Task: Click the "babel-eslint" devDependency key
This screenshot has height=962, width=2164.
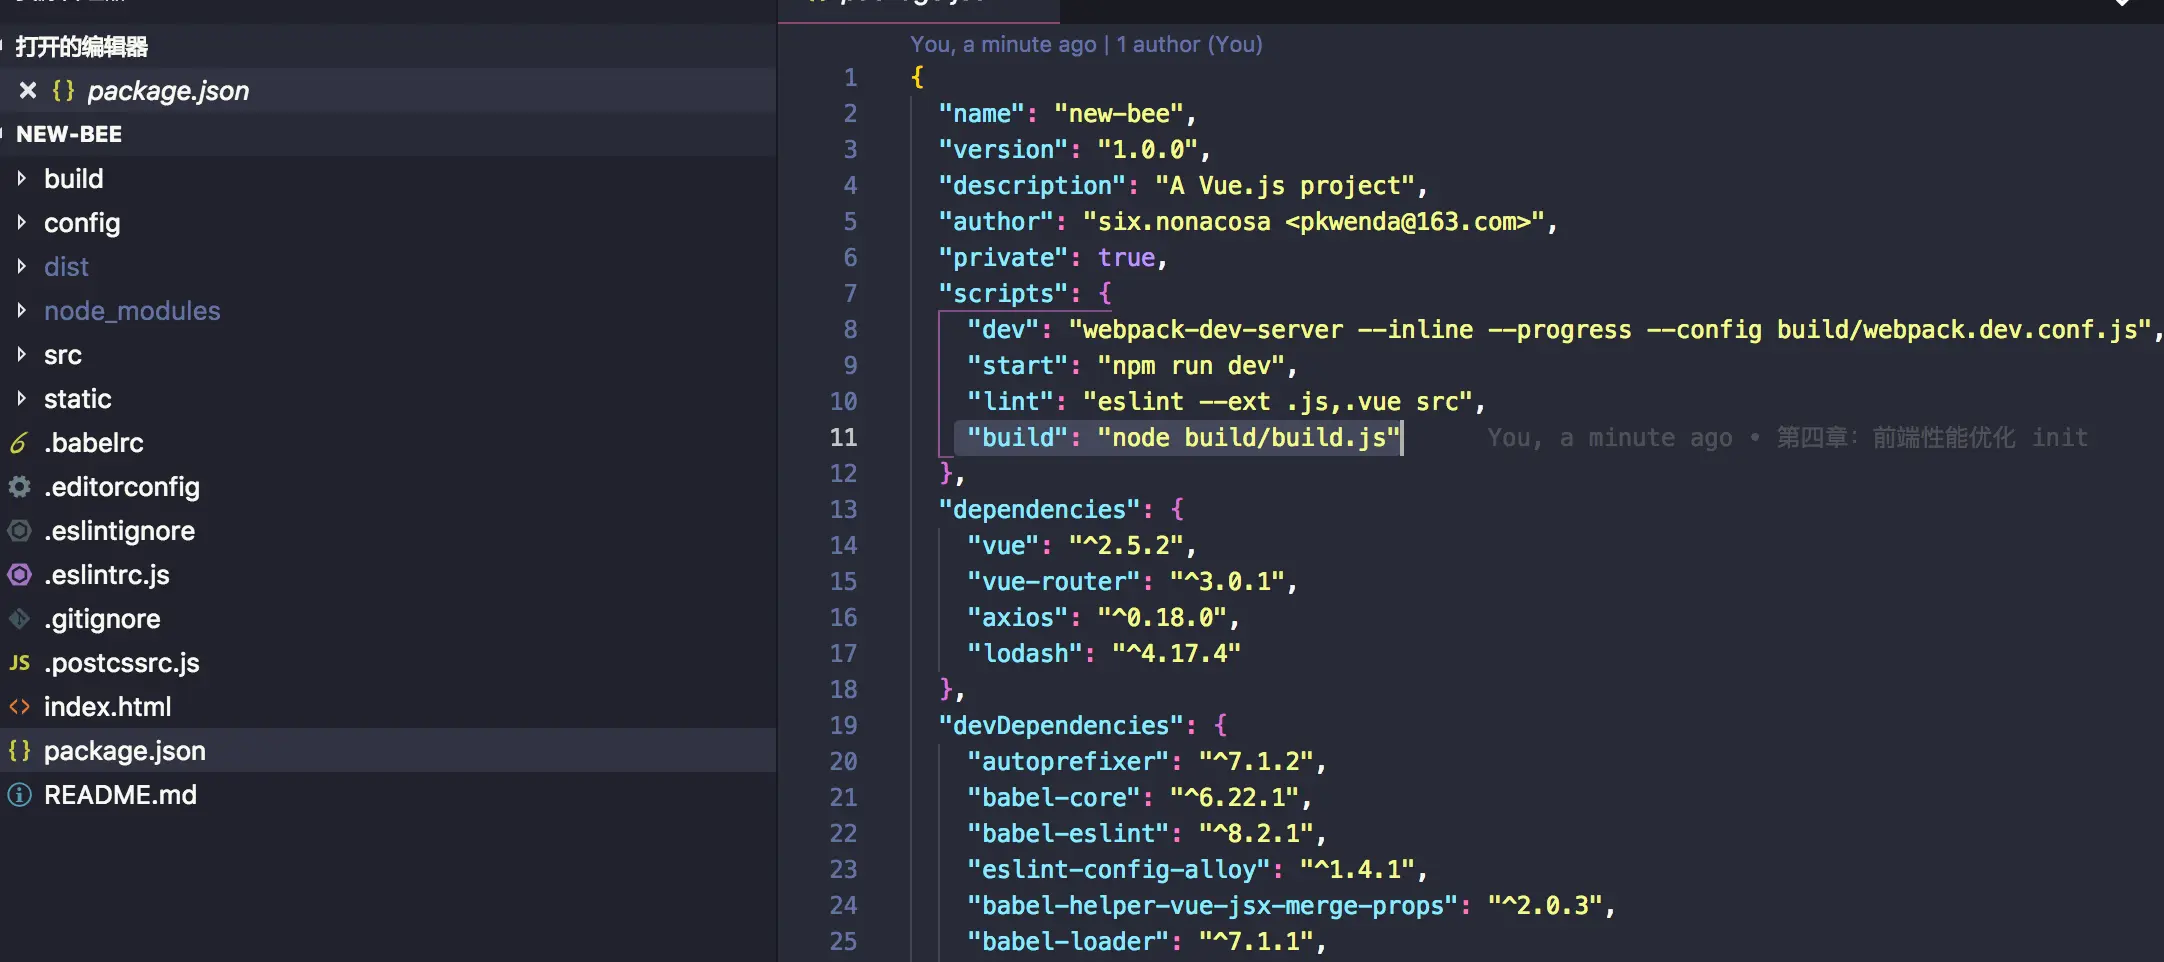Action: tap(1068, 833)
